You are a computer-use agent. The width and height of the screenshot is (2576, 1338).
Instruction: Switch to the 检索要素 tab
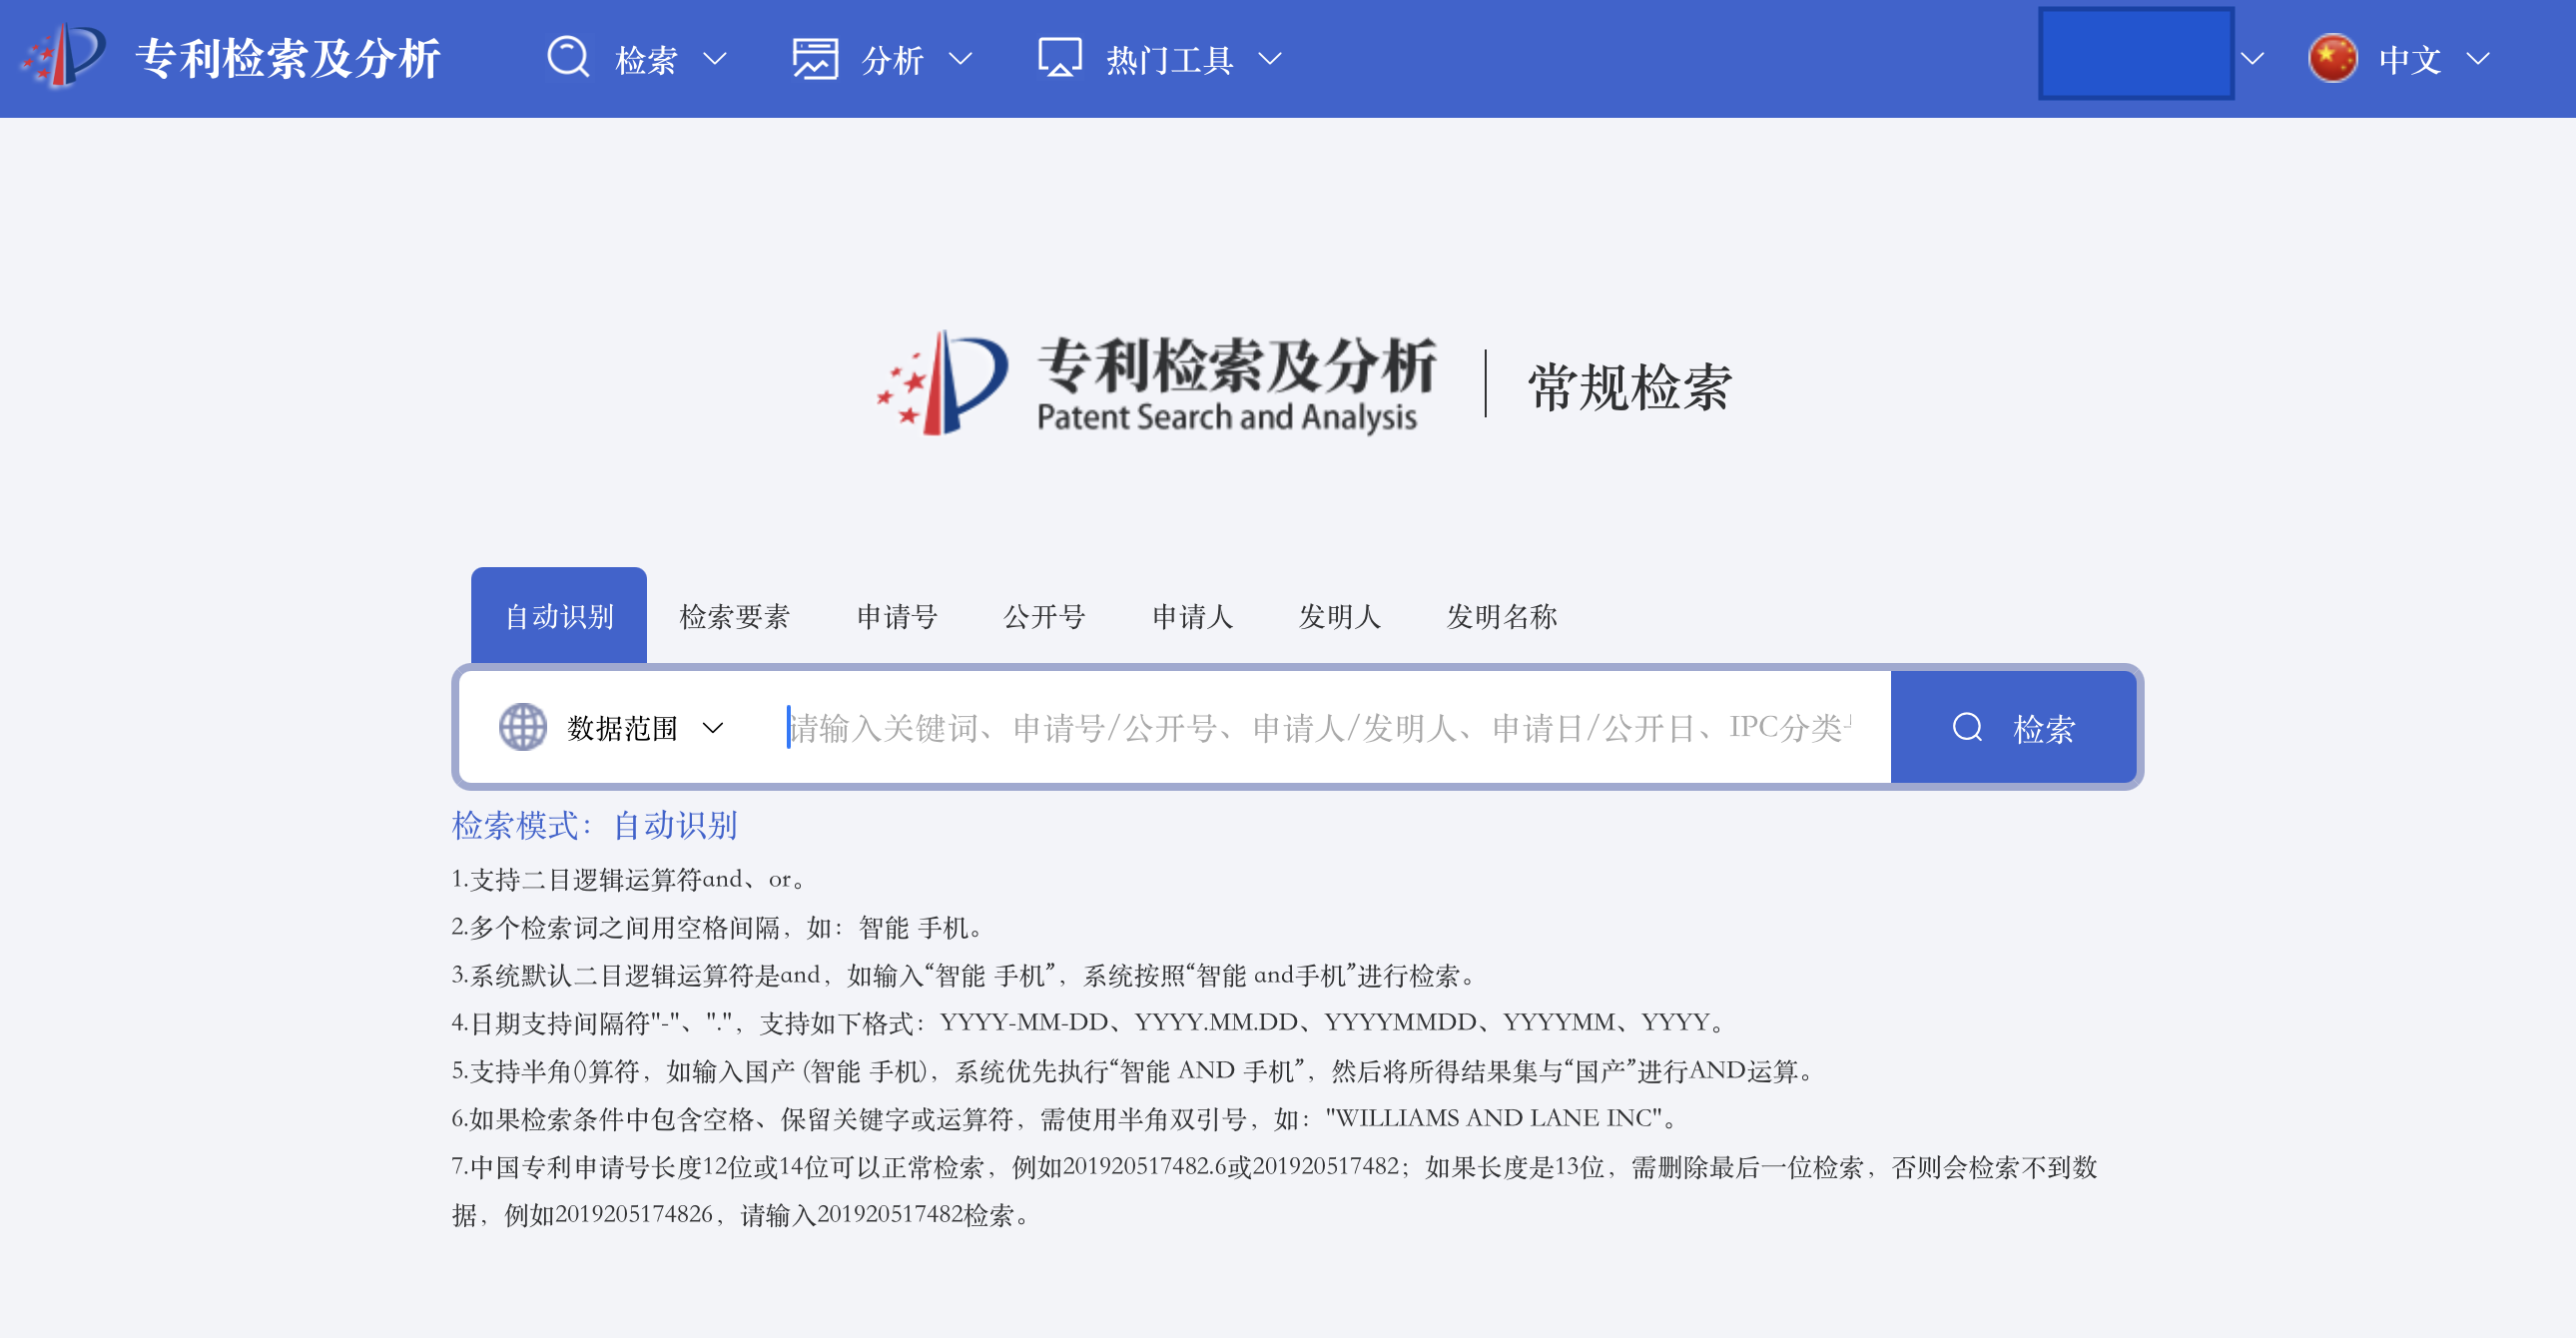coord(734,616)
